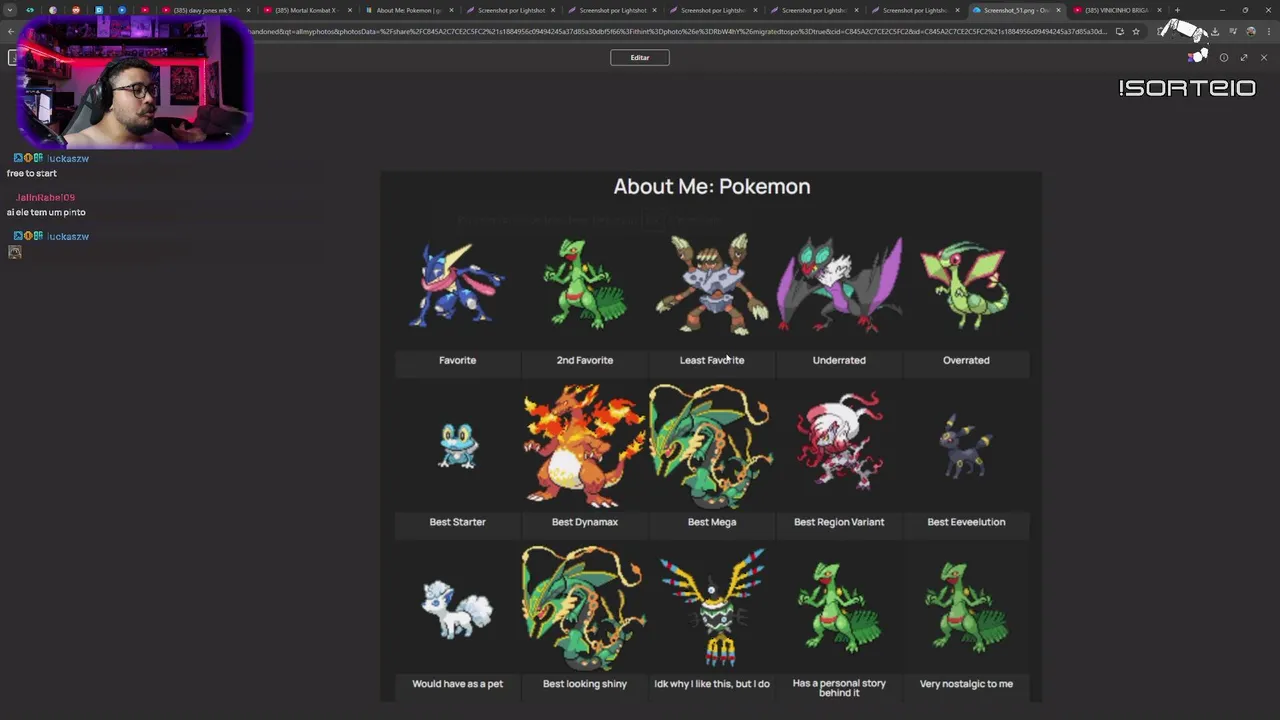Close the About Me: Pokemon tab

point(452,10)
